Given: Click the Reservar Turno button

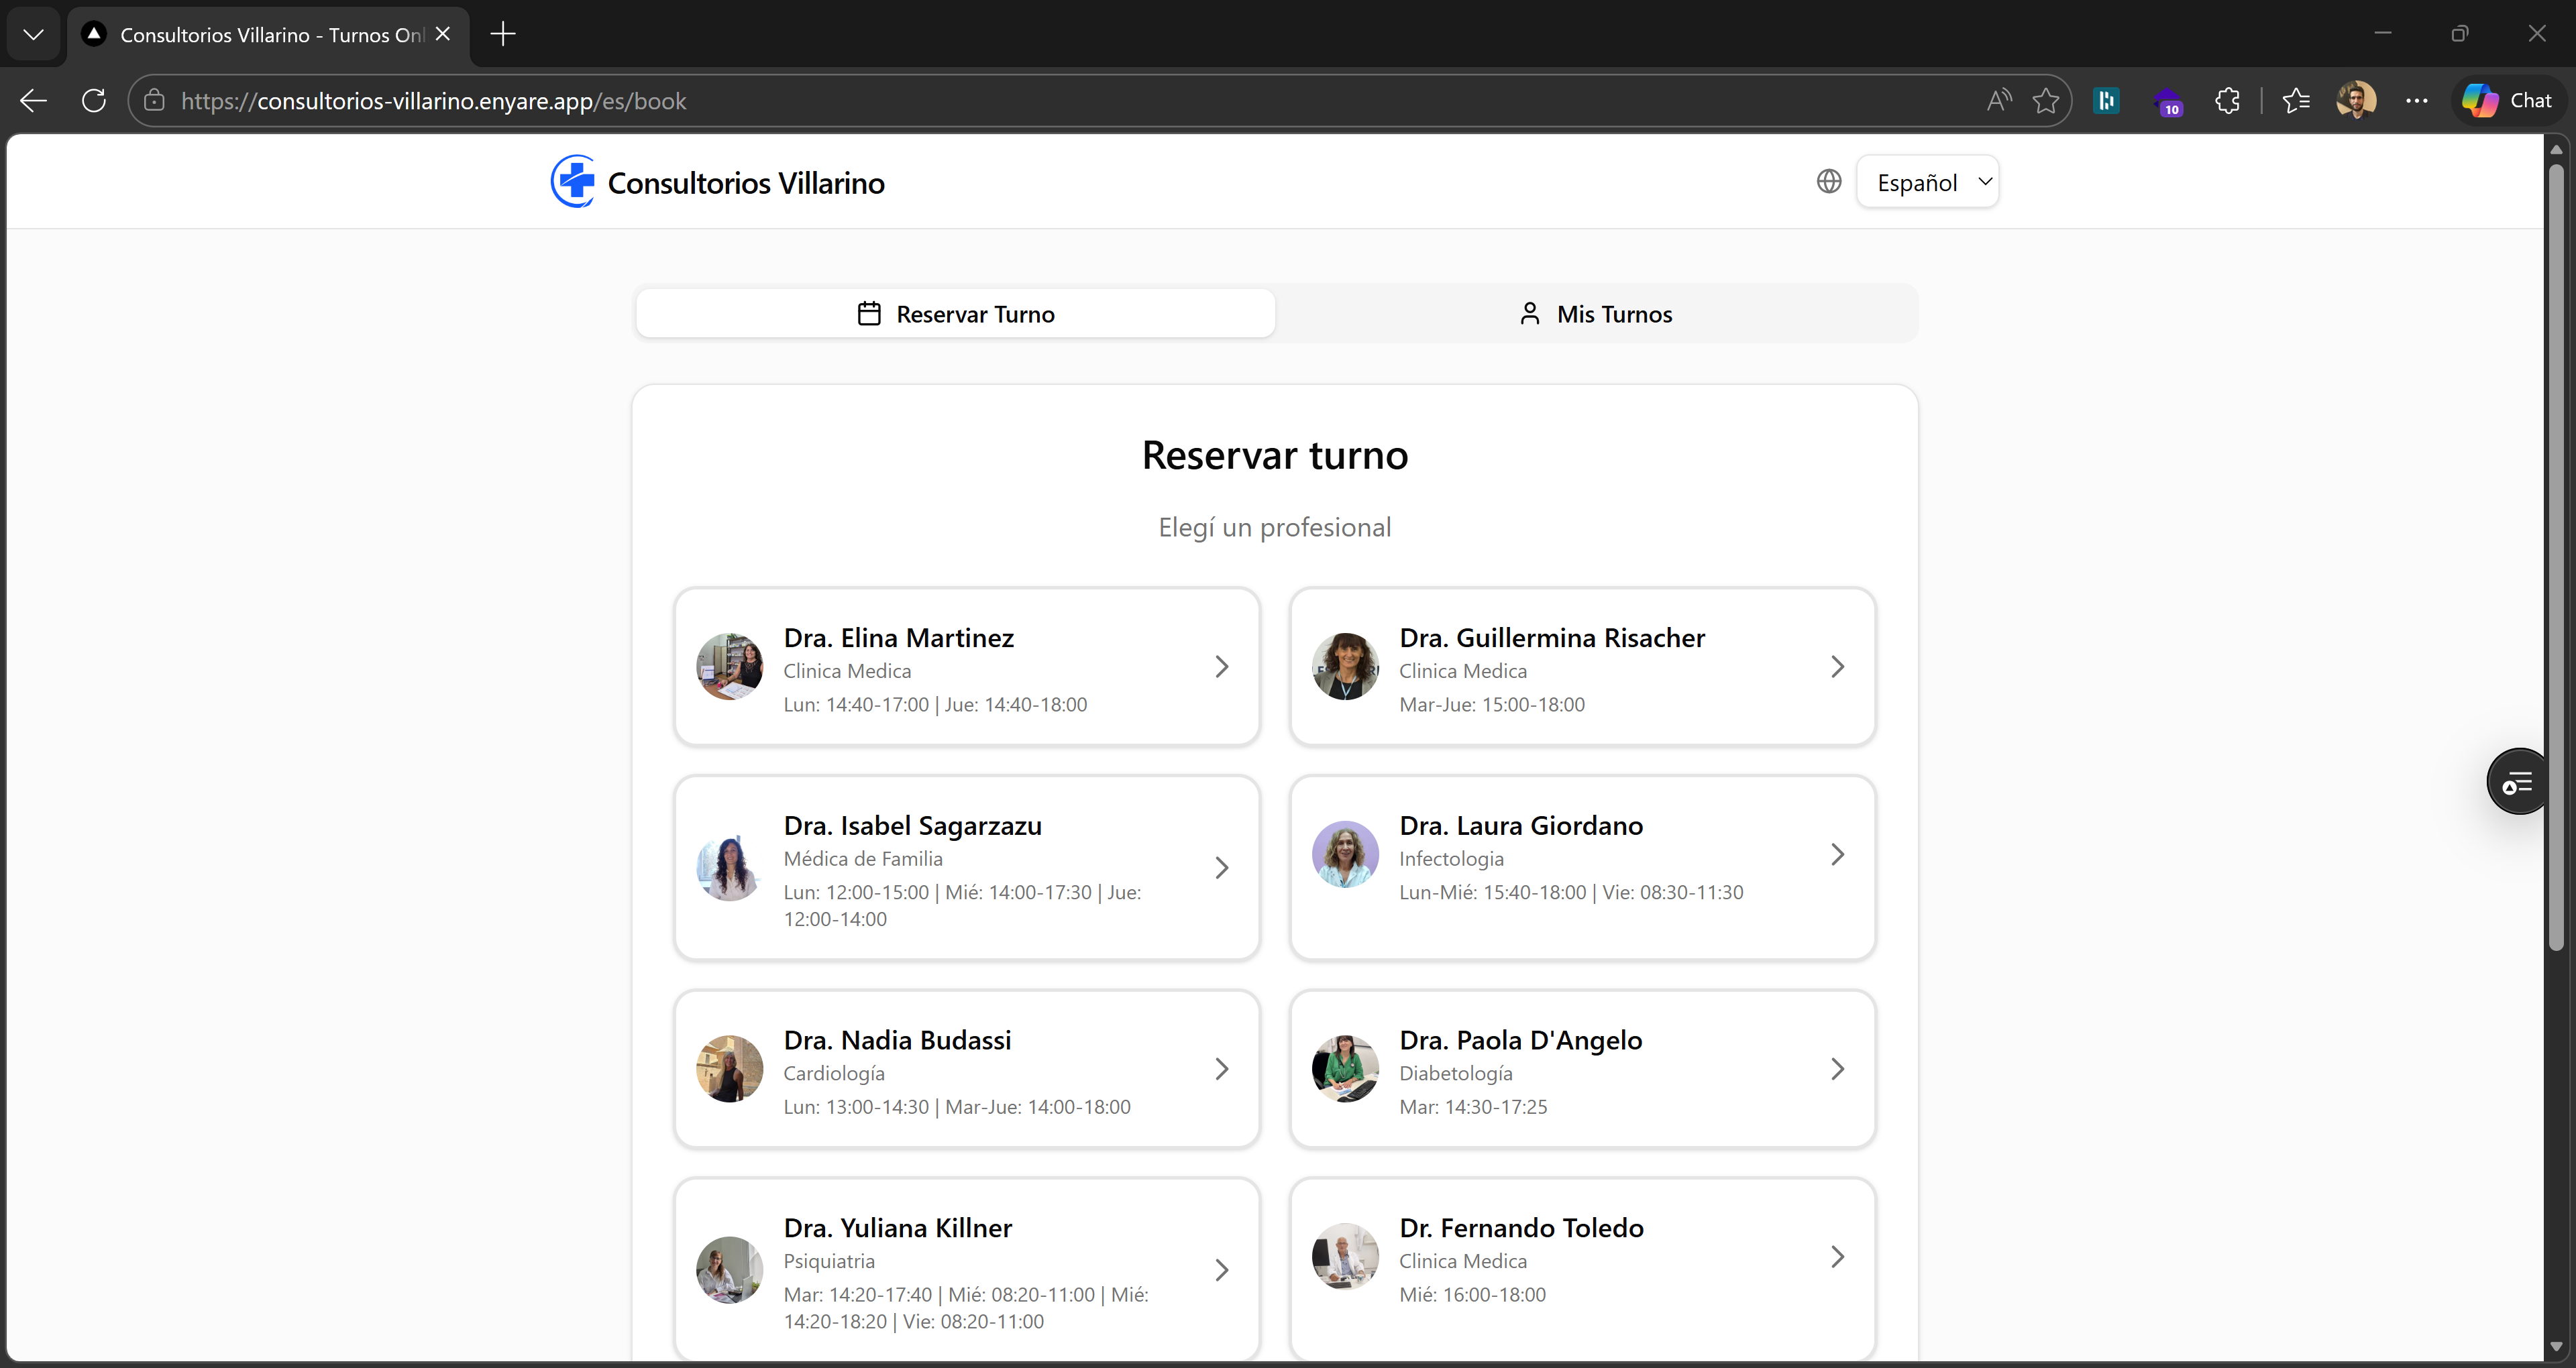Looking at the screenshot, I should click(955, 313).
